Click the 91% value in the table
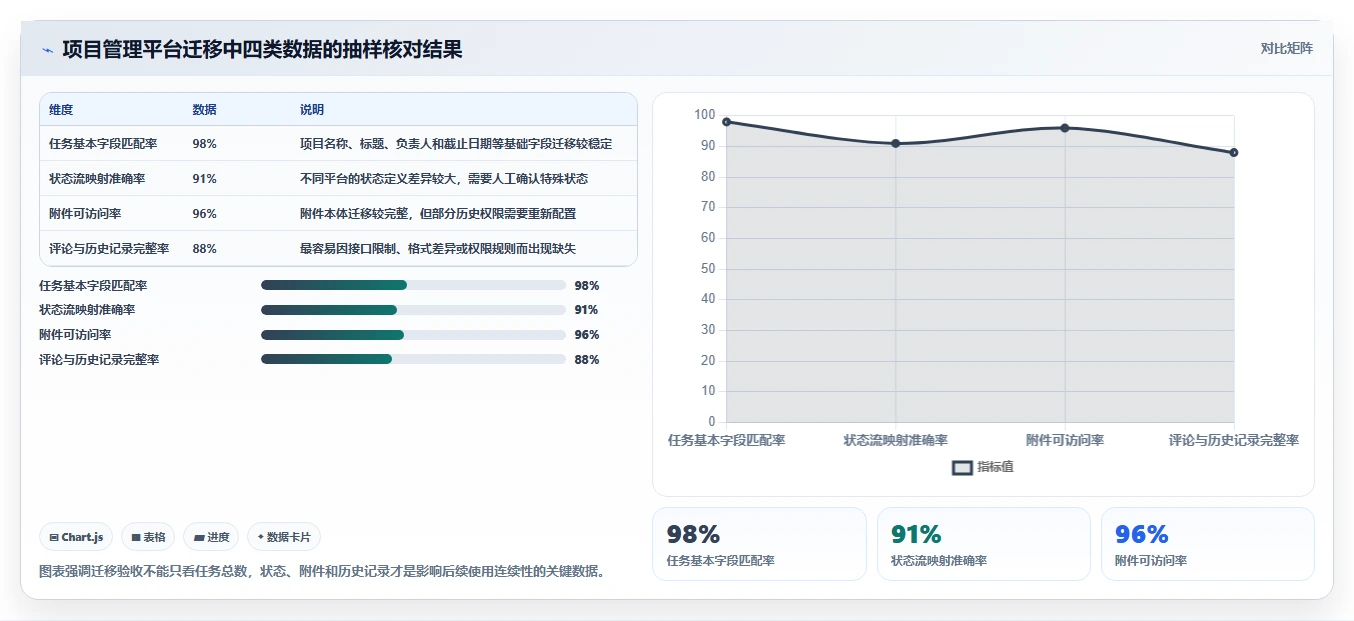This screenshot has height=621, width=1354. (x=204, y=179)
